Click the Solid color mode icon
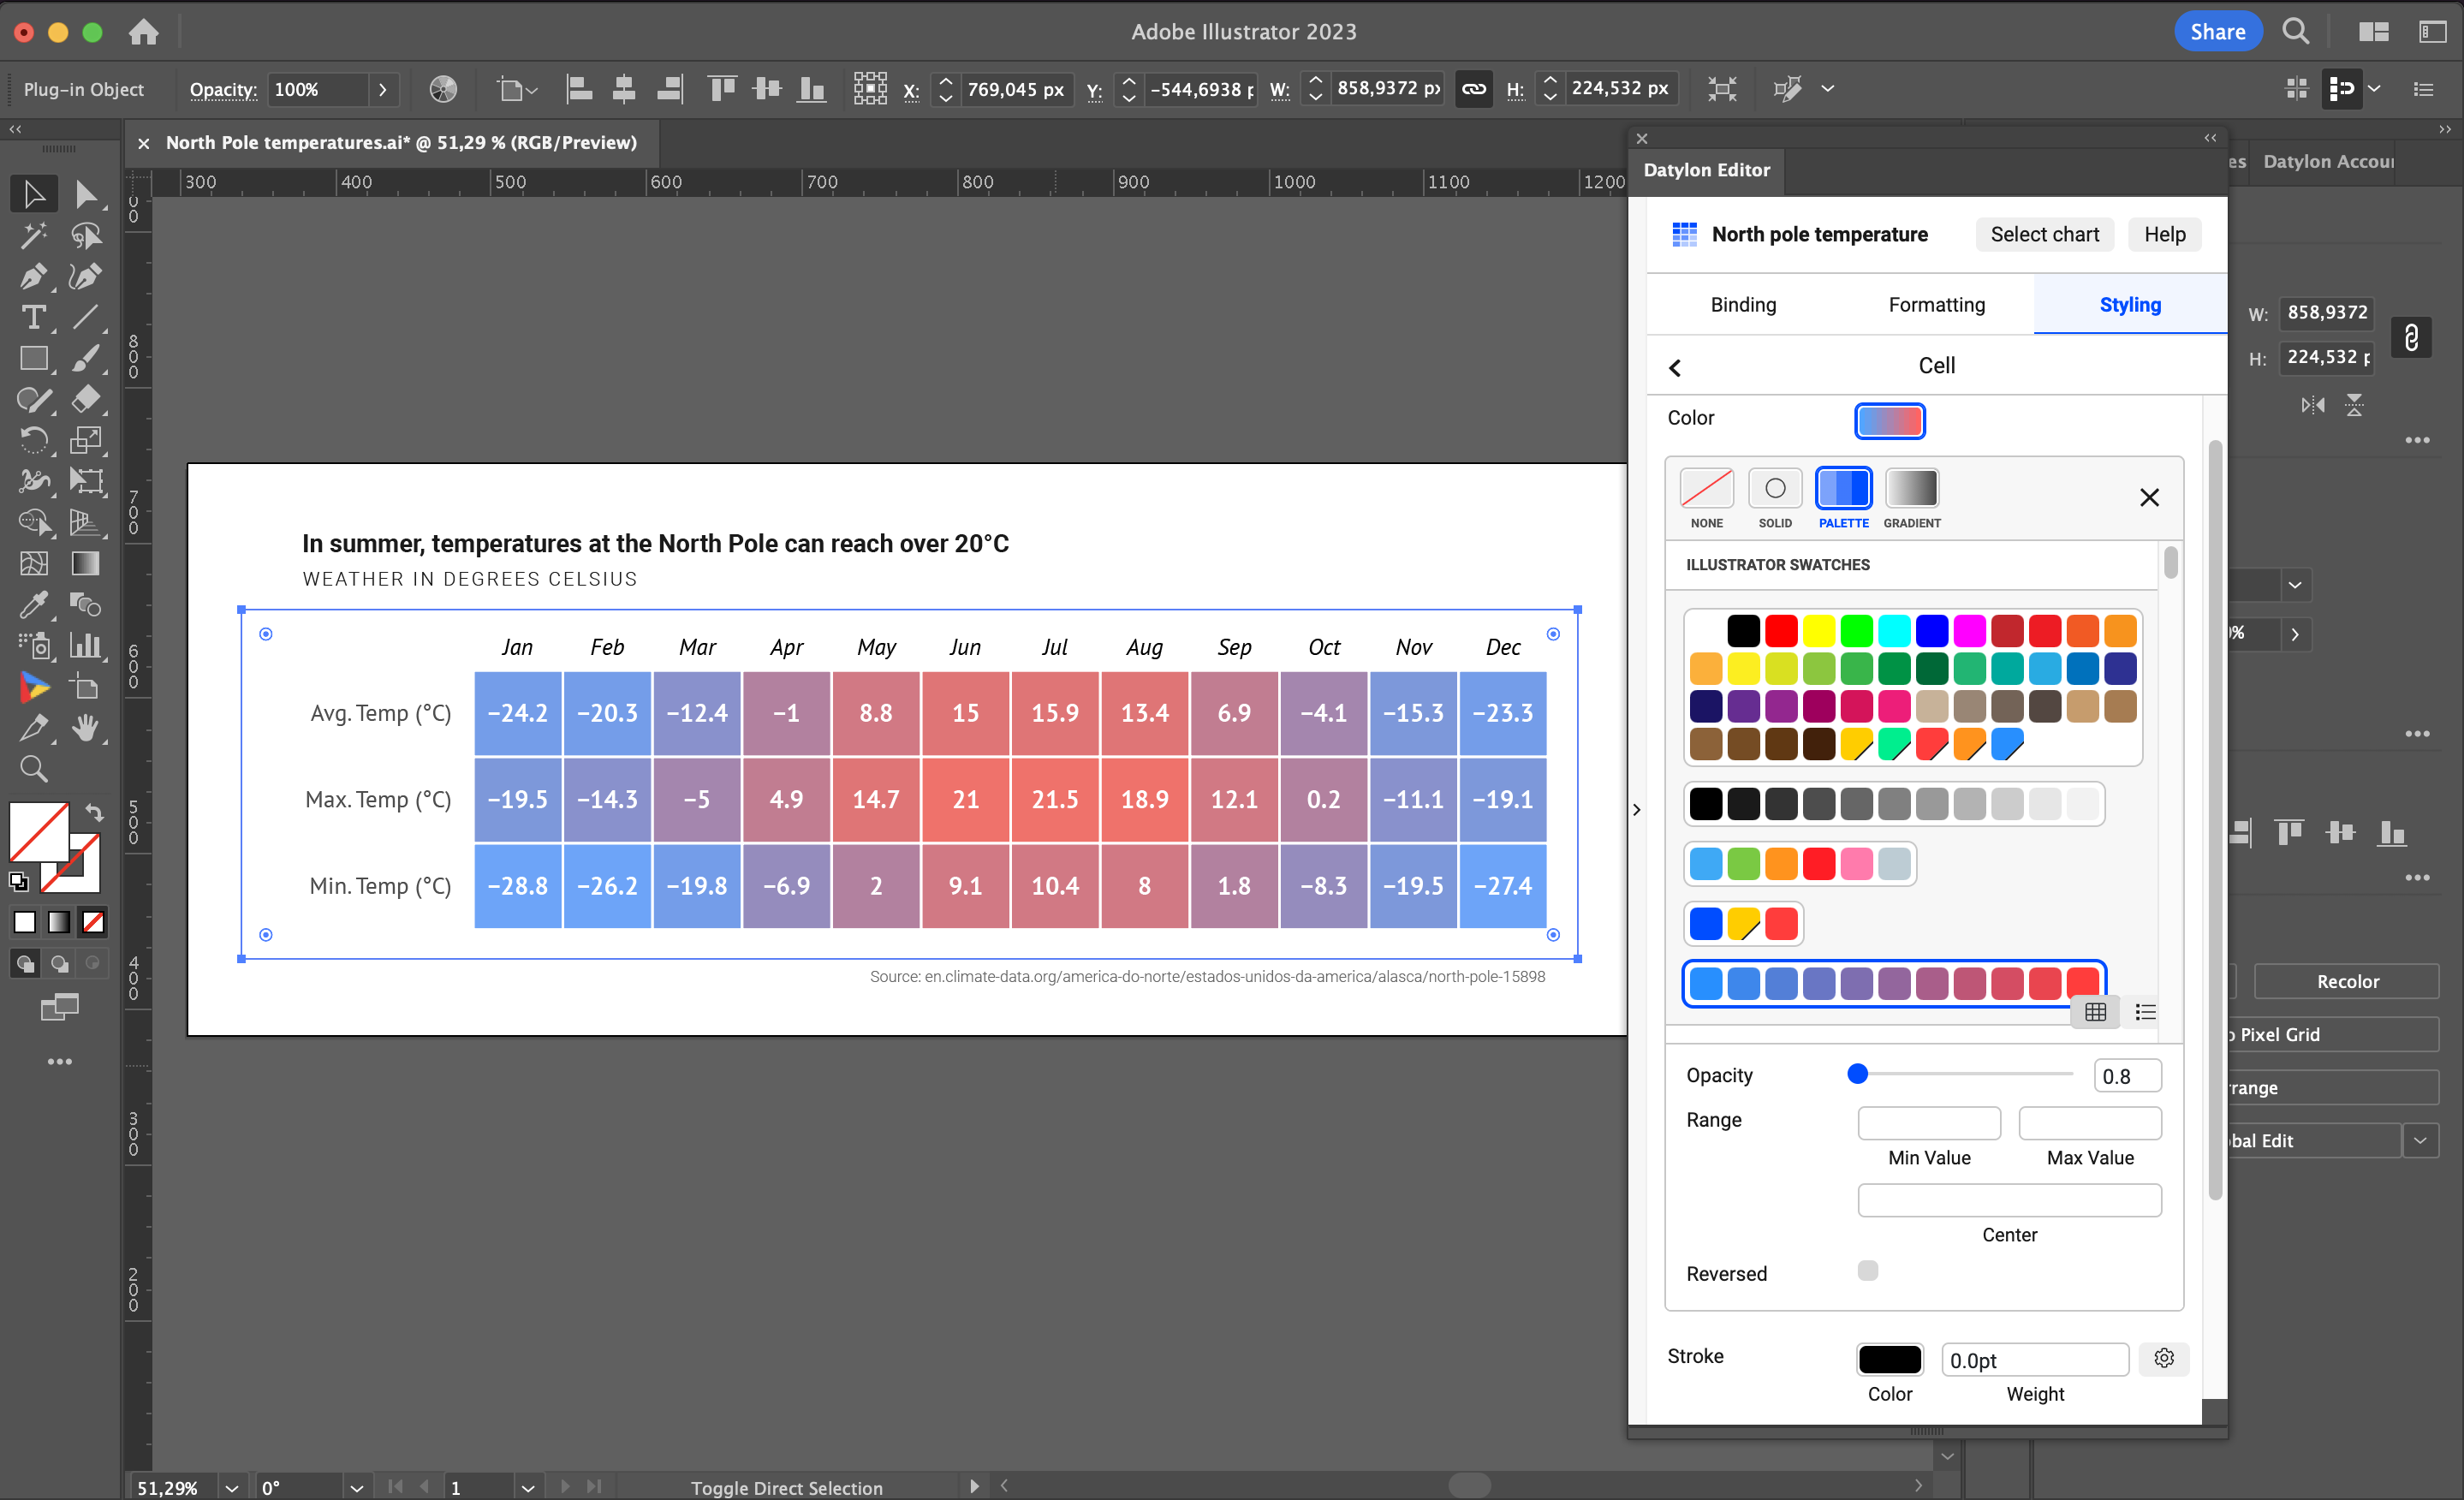This screenshot has height=1500, width=2464. tap(1774, 490)
